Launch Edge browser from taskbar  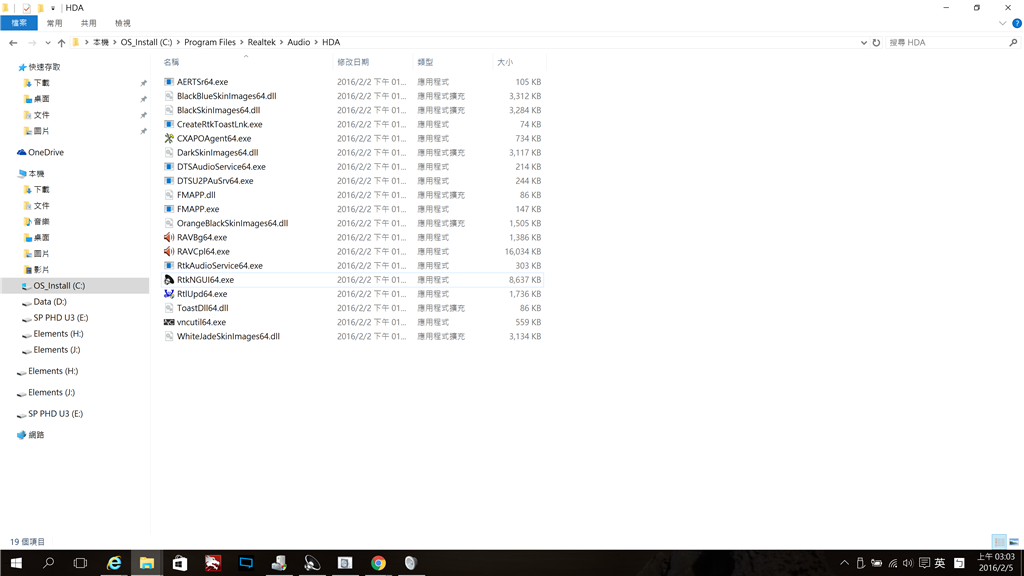(114, 563)
